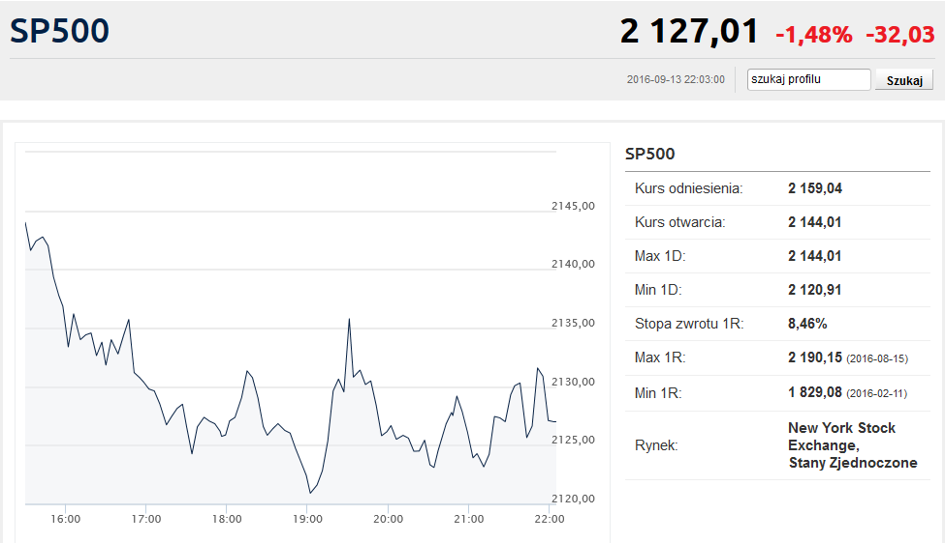The width and height of the screenshot is (945, 543).
Task: Click the 17:00 time axis label
Action: point(146,519)
